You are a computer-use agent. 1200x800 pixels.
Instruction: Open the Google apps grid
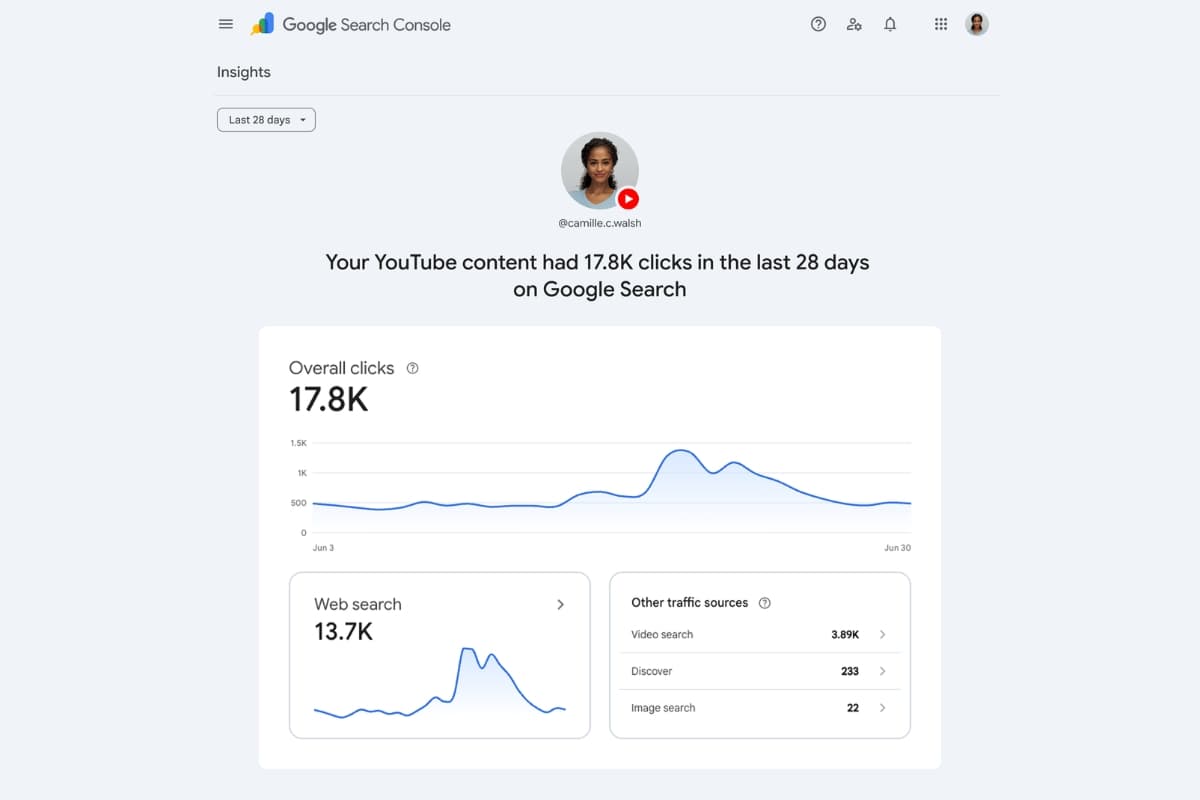[x=941, y=24]
